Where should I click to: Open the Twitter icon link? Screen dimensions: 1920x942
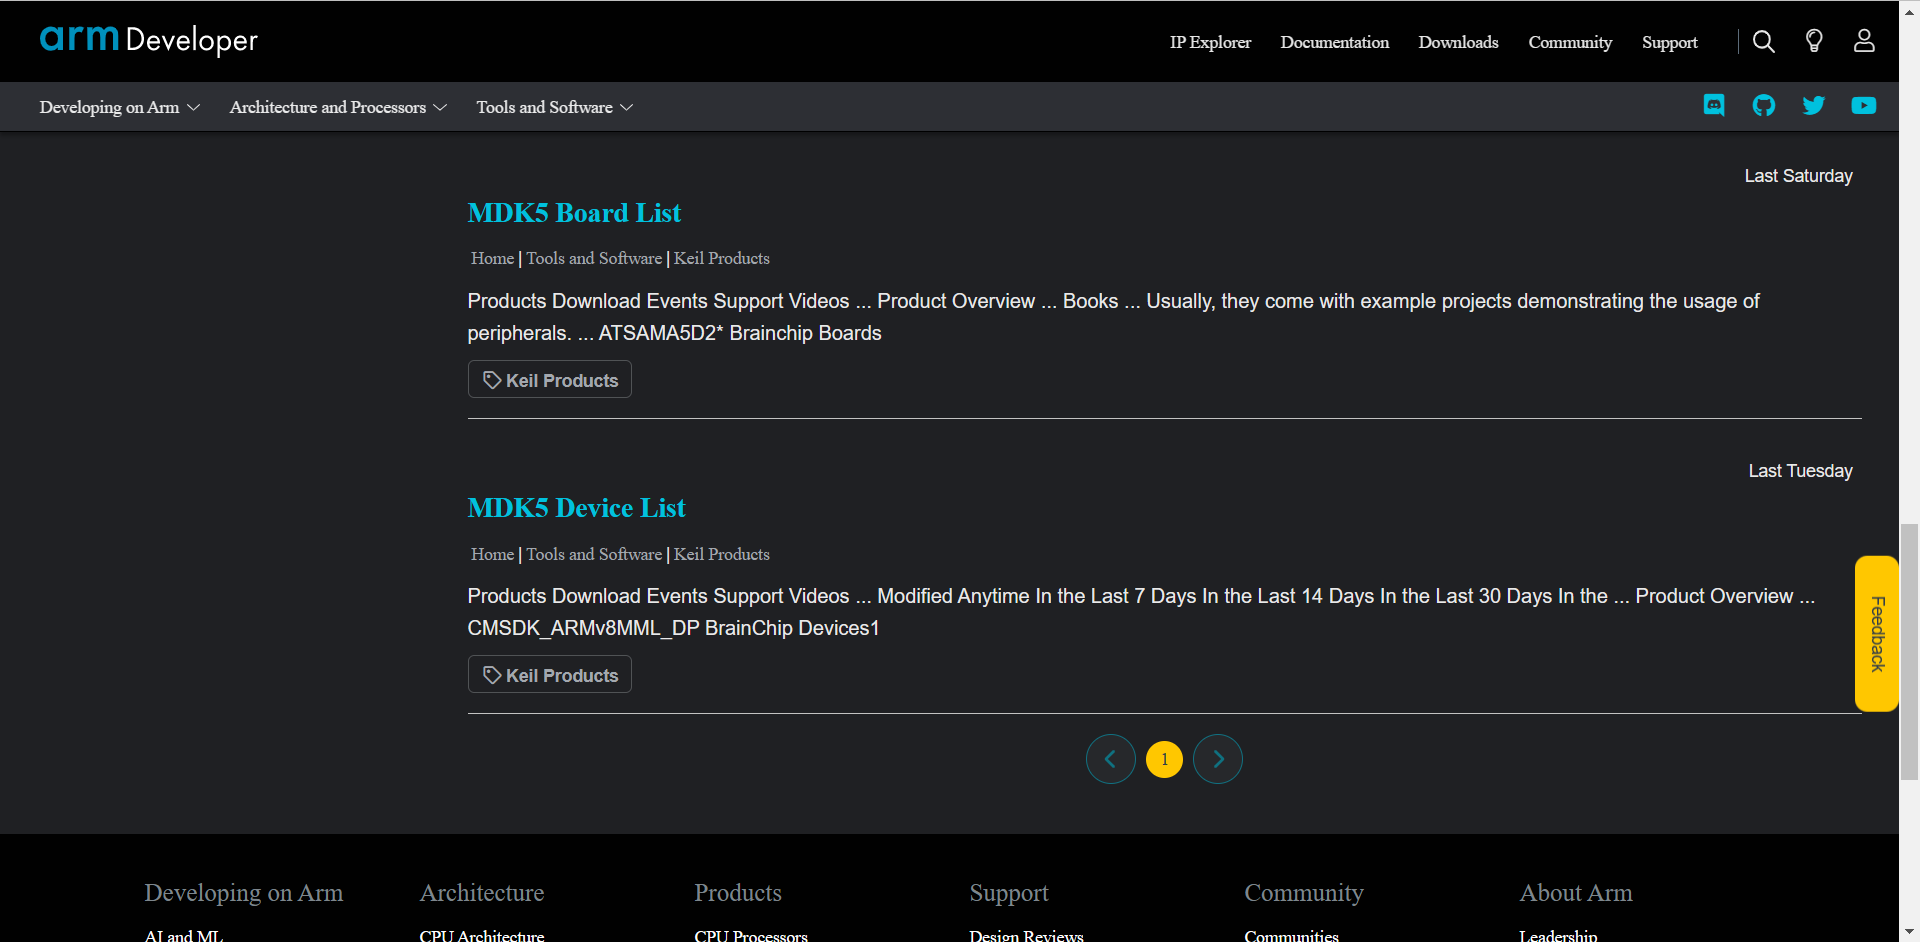(x=1814, y=105)
